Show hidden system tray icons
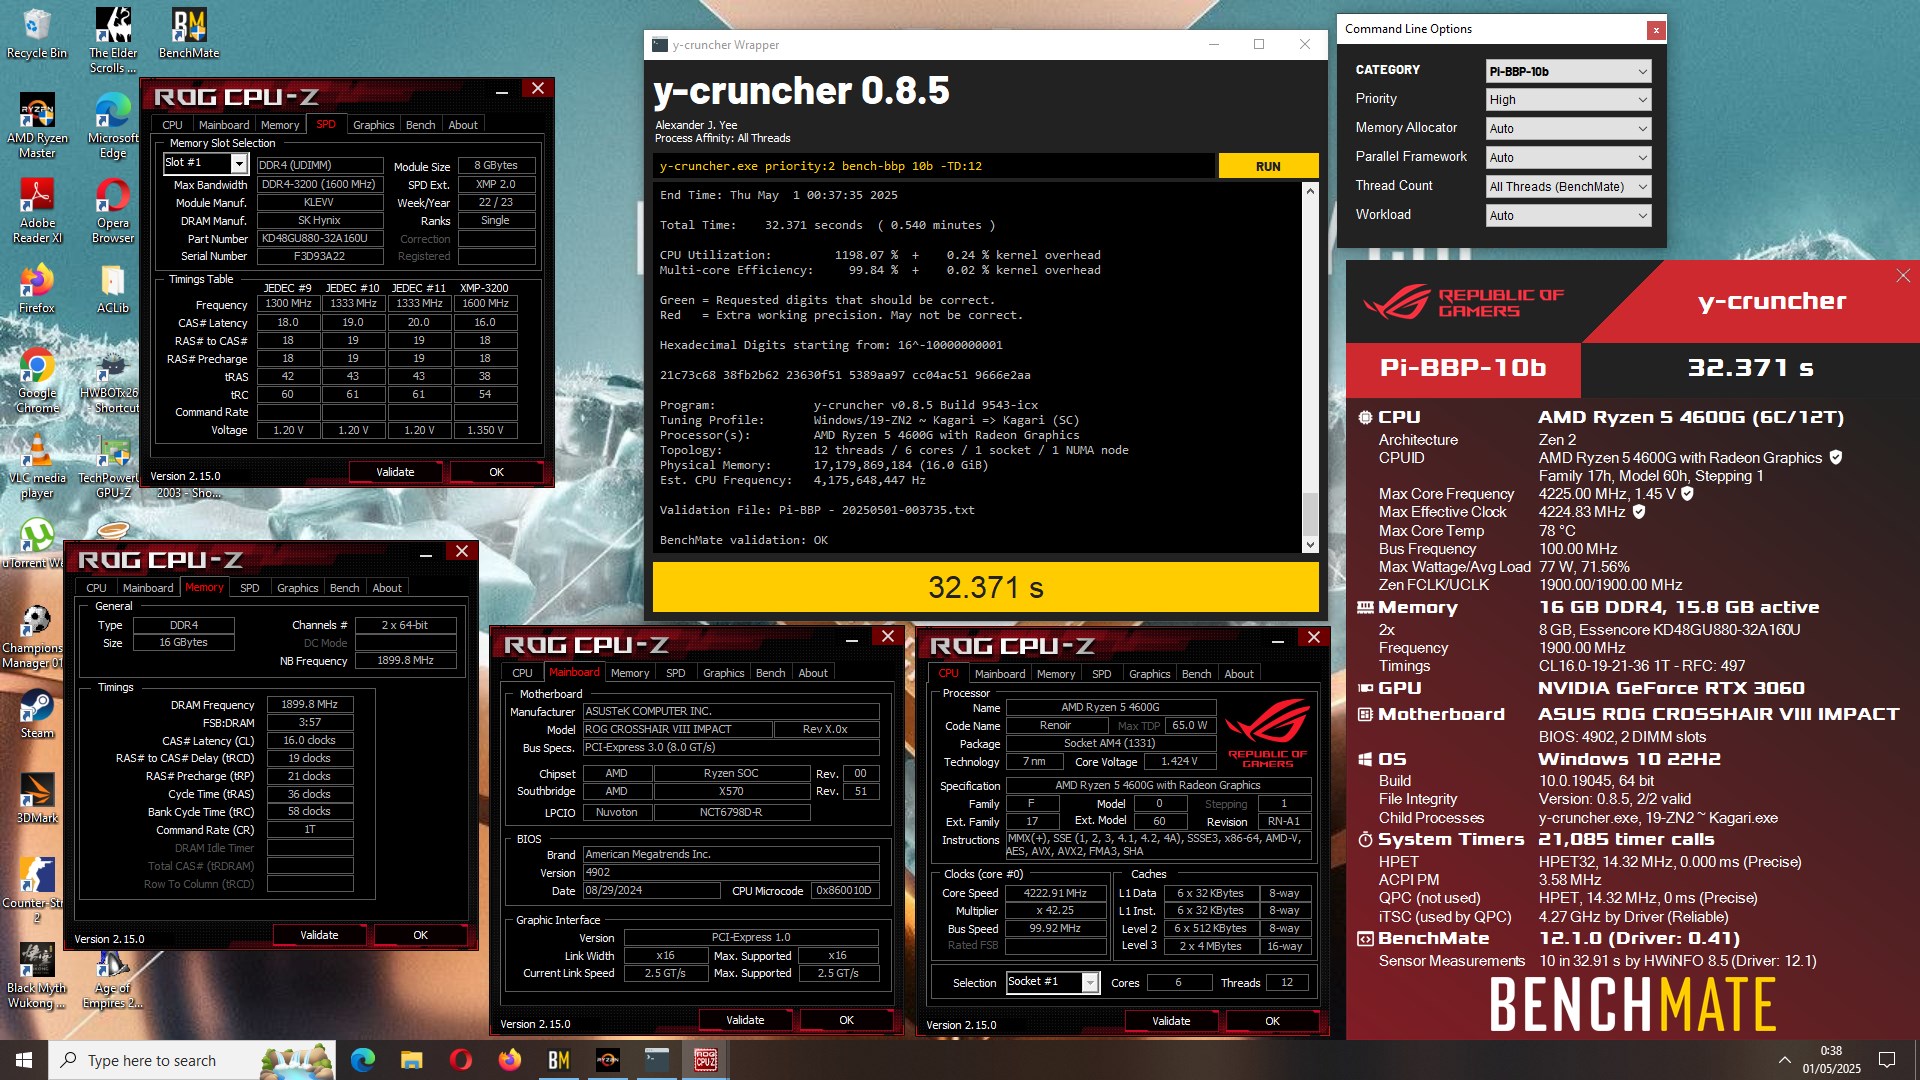Screen dimensions: 1920x1080 click(x=1784, y=1060)
